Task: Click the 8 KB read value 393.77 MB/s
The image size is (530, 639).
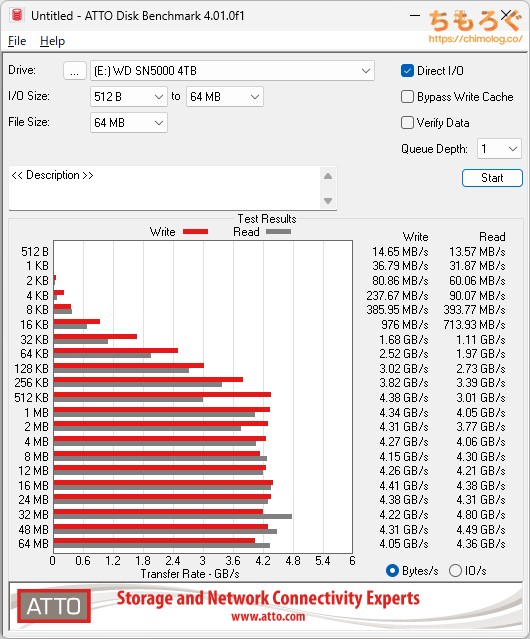Action: pyautogui.click(x=475, y=310)
